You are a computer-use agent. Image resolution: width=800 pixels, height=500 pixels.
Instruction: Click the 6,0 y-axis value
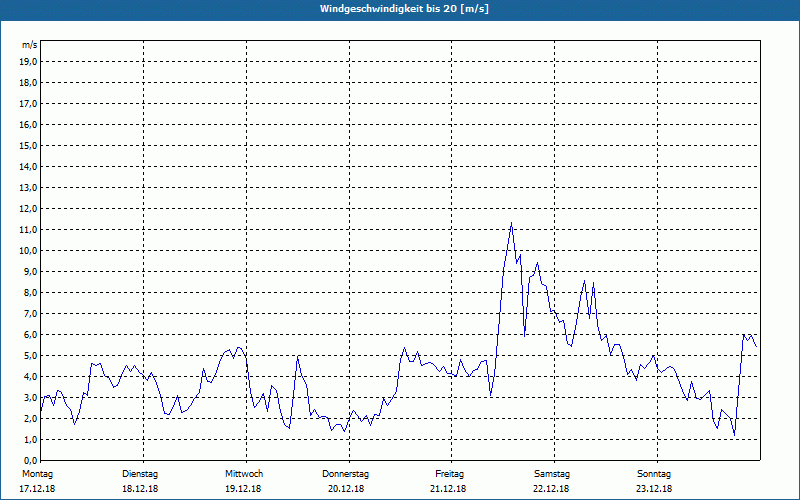tap(30, 335)
